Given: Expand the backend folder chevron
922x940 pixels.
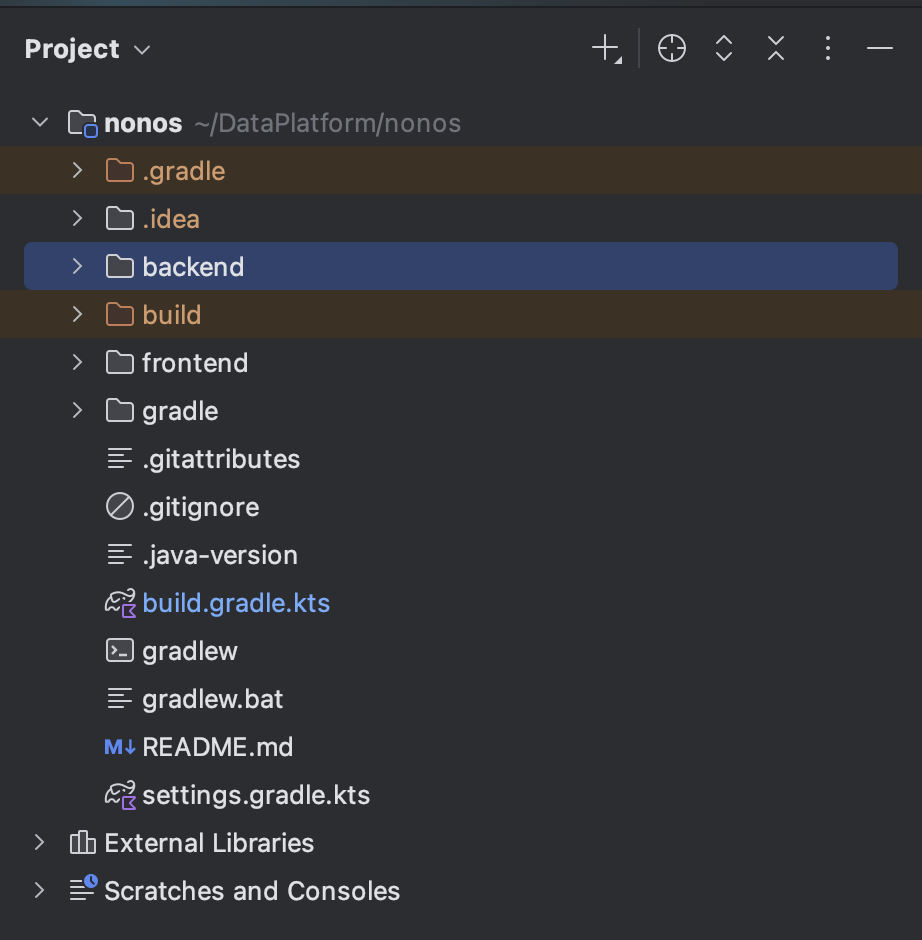Looking at the screenshot, I should pos(77,267).
